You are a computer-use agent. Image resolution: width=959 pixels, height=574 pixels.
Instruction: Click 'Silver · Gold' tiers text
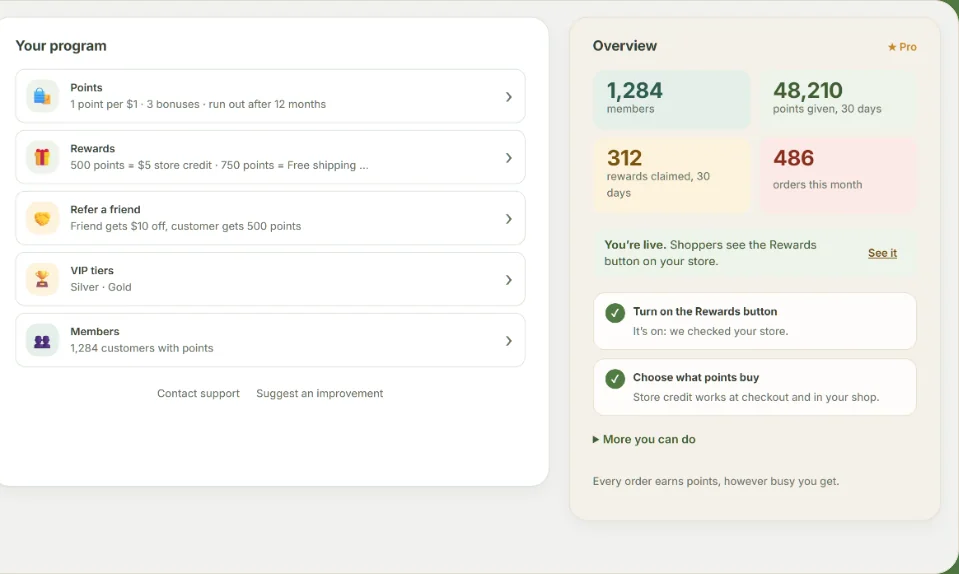click(x=100, y=288)
